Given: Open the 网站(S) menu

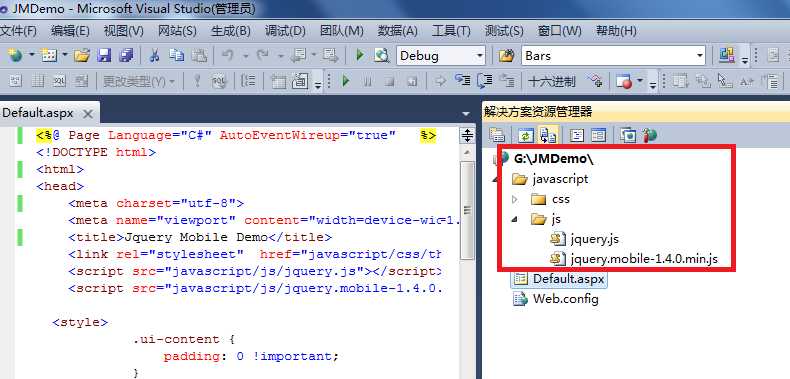Looking at the screenshot, I should [x=177, y=31].
